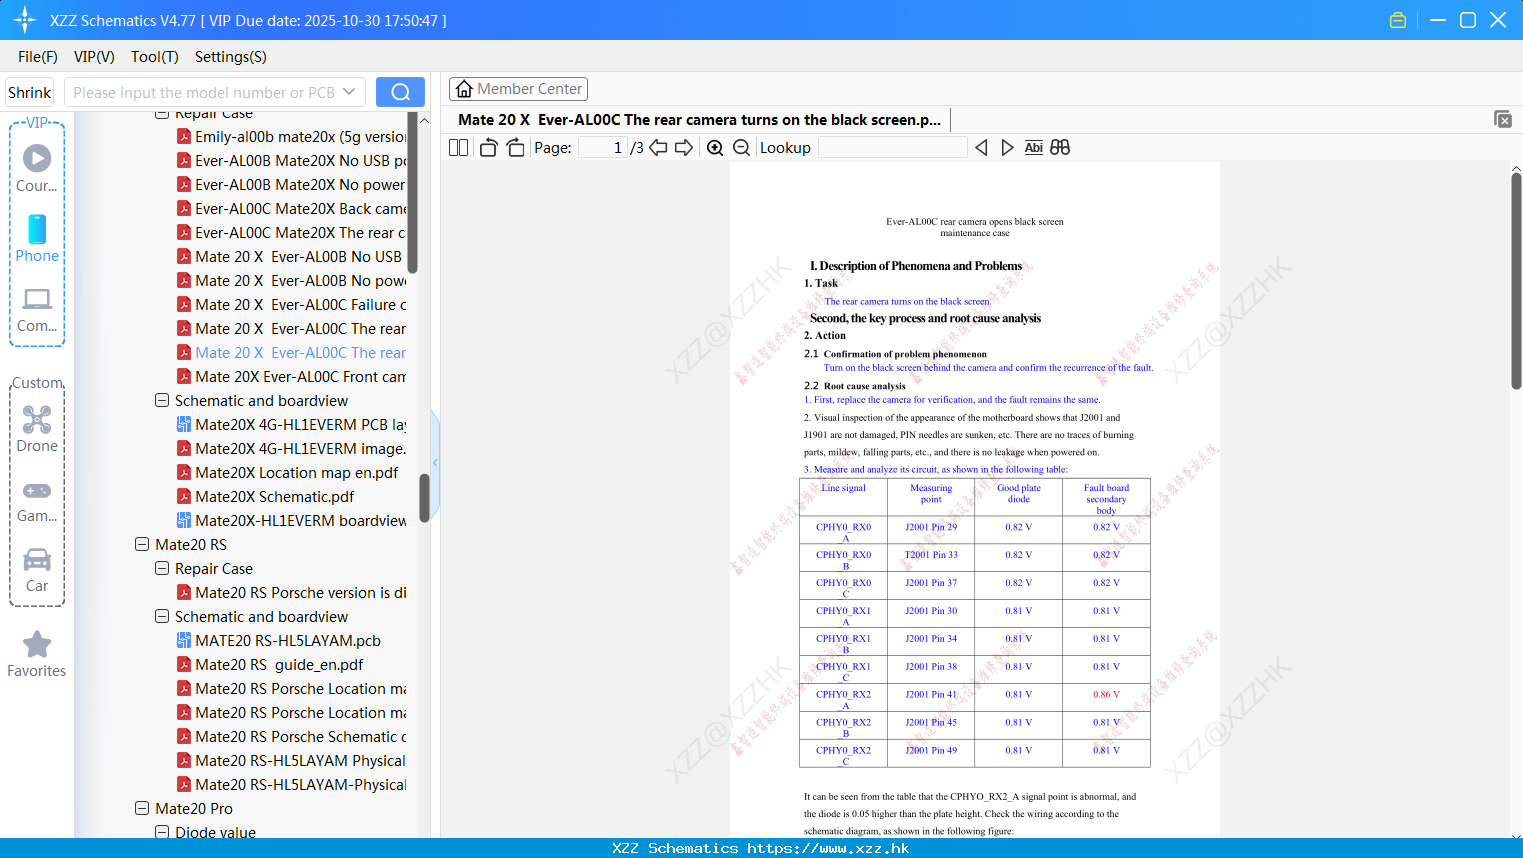Click the magnifier search button
The width and height of the screenshot is (1523, 858).
click(400, 92)
